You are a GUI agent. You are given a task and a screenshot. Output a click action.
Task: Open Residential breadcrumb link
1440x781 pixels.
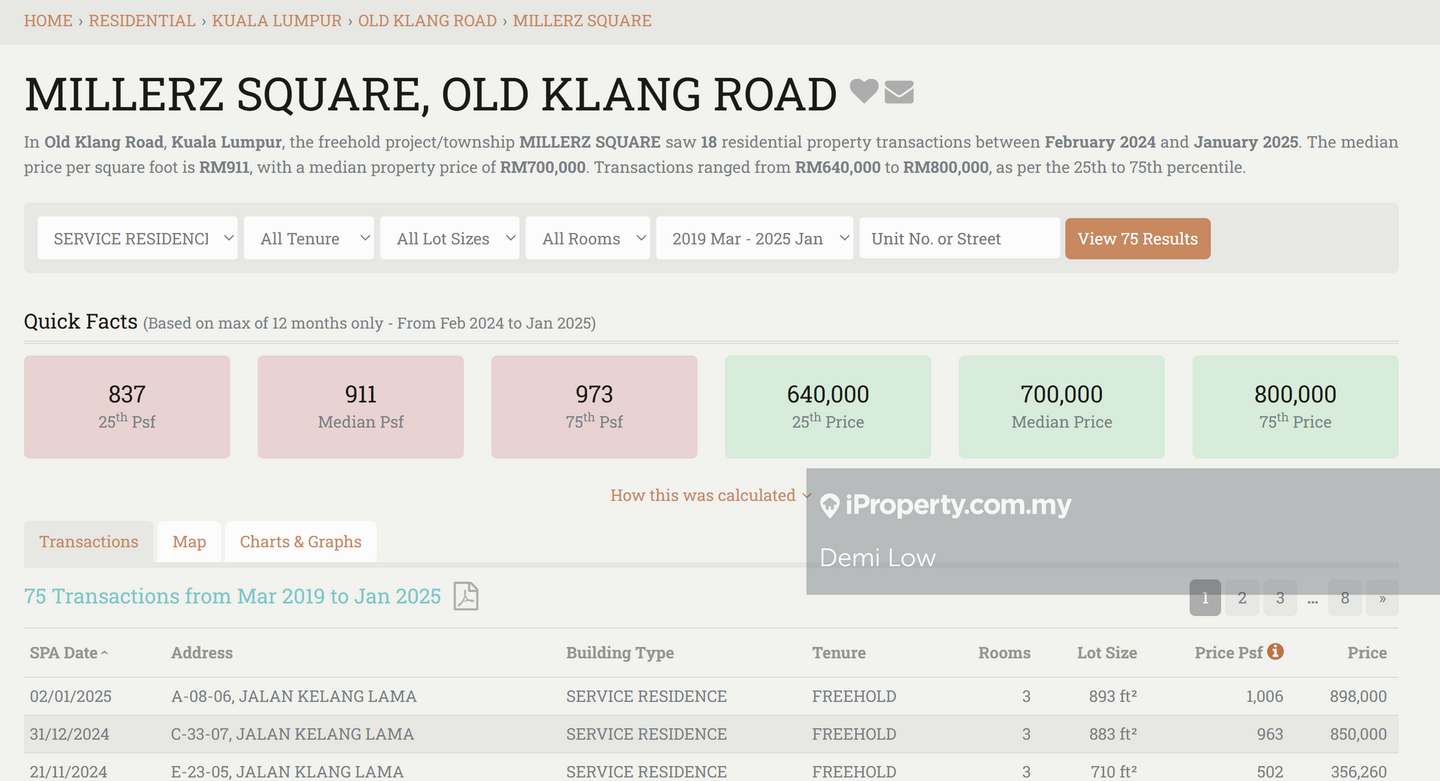click(142, 20)
